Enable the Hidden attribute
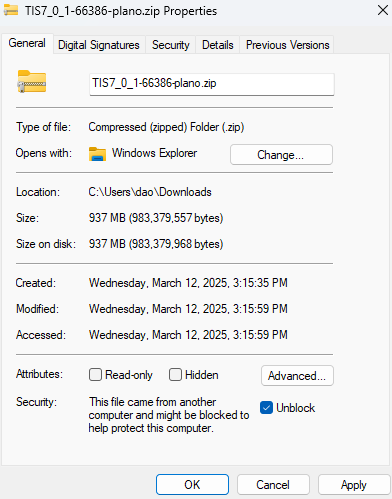The height and width of the screenshot is (499, 392). click(175, 375)
